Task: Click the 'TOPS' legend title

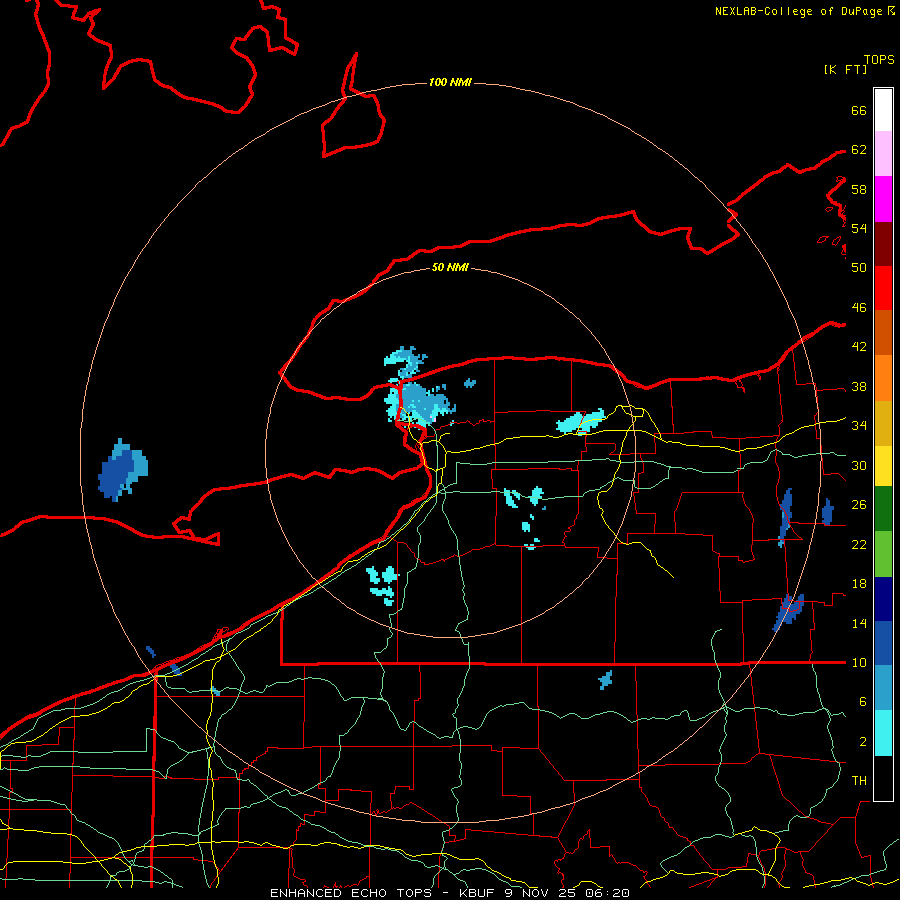Action: click(879, 60)
